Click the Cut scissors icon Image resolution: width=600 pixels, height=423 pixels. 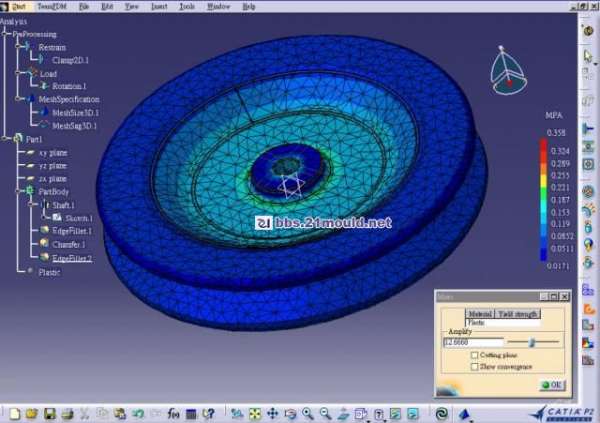(85, 413)
